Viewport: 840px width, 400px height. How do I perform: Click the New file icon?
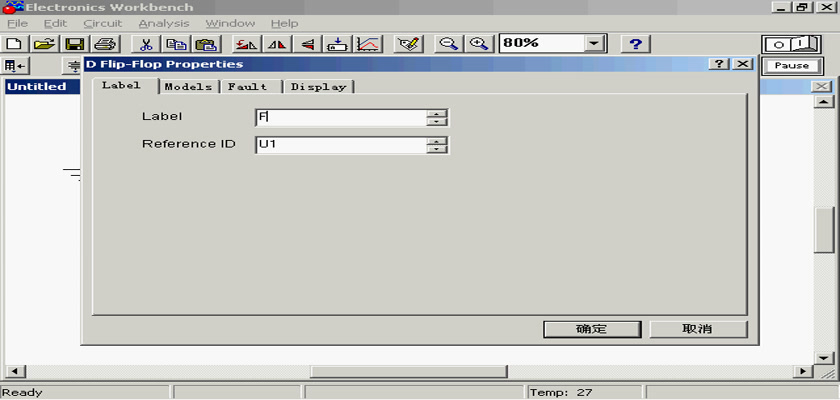[x=14, y=44]
